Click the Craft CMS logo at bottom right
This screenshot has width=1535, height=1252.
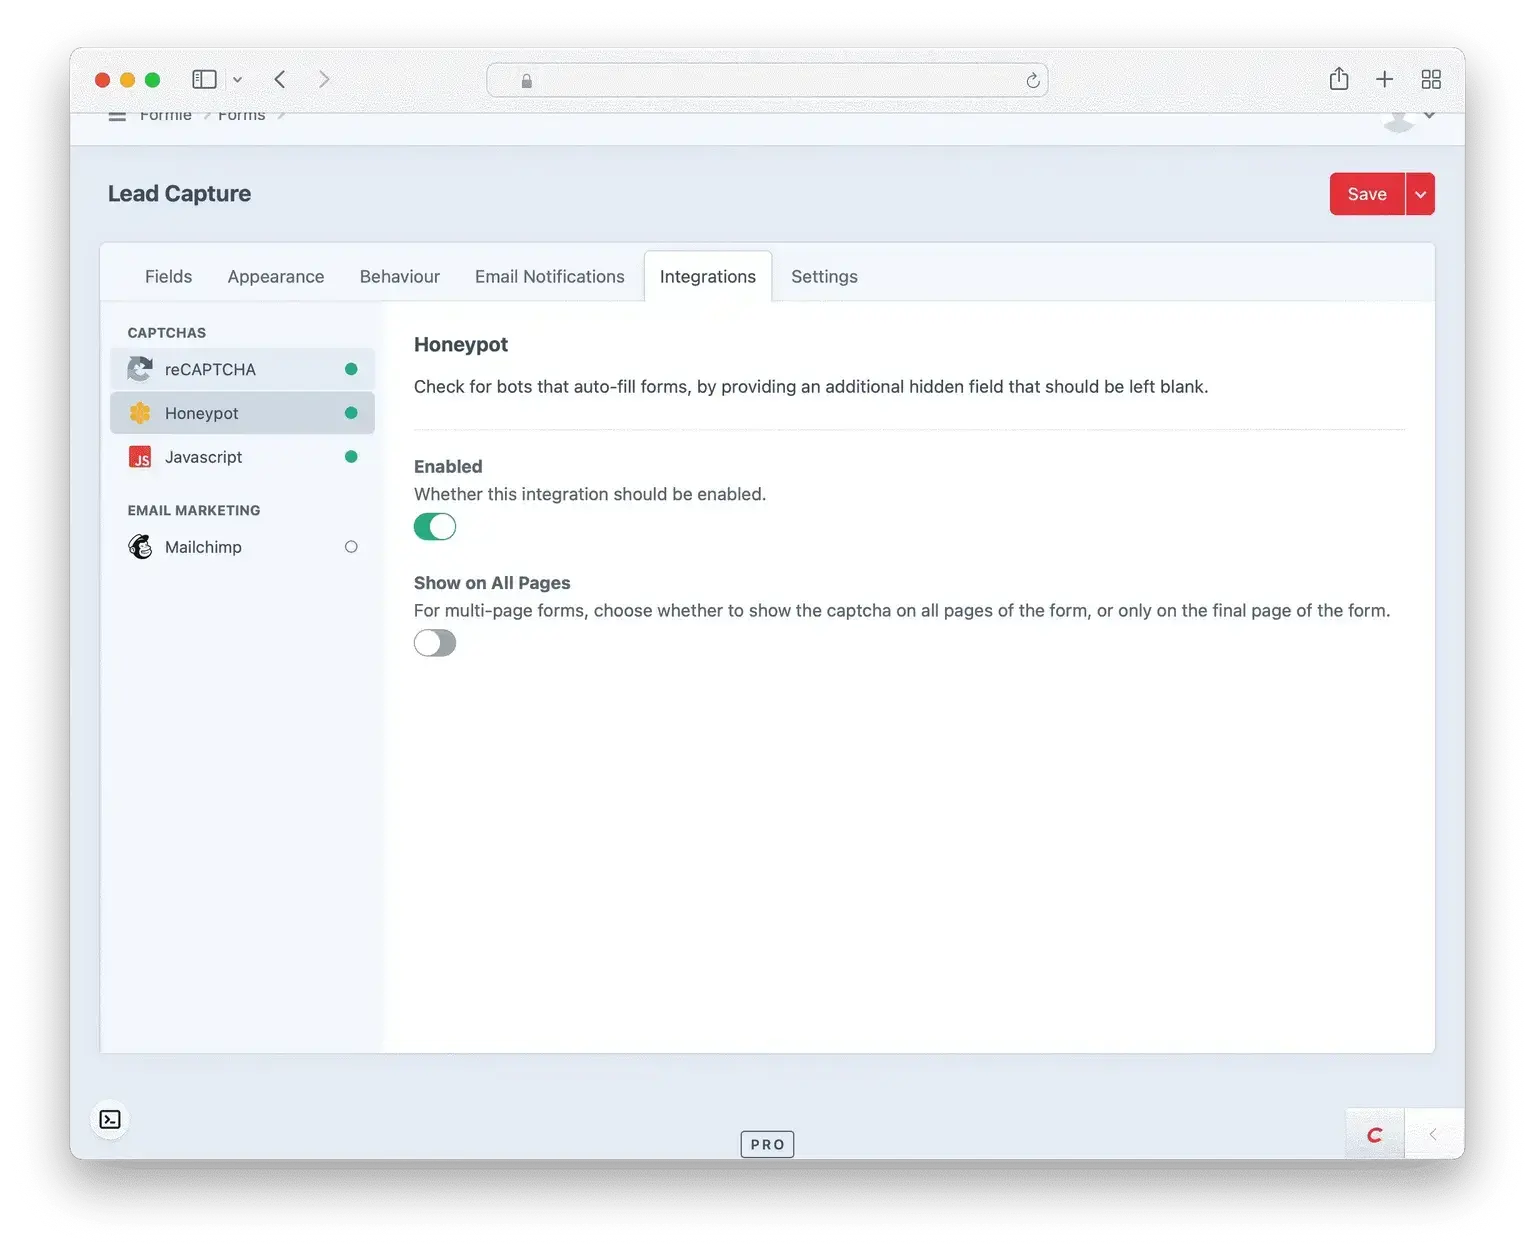click(x=1375, y=1133)
